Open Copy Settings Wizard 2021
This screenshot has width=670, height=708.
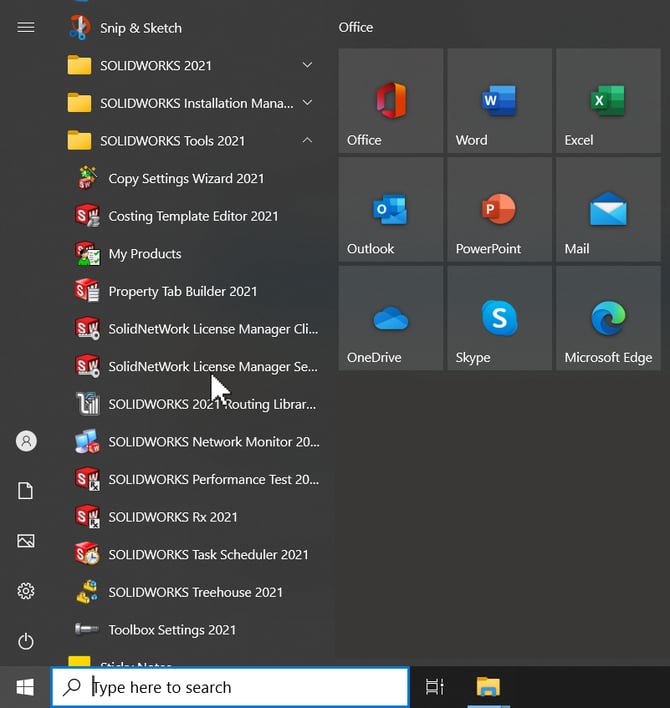click(186, 179)
